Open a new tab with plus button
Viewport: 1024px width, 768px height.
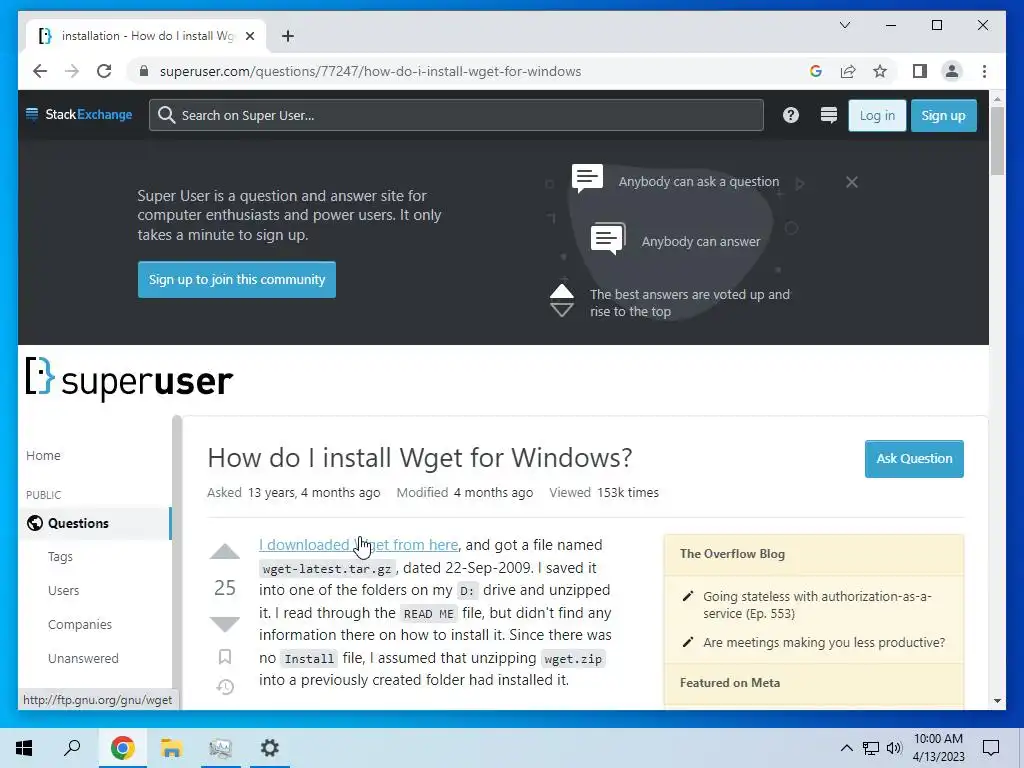288,36
